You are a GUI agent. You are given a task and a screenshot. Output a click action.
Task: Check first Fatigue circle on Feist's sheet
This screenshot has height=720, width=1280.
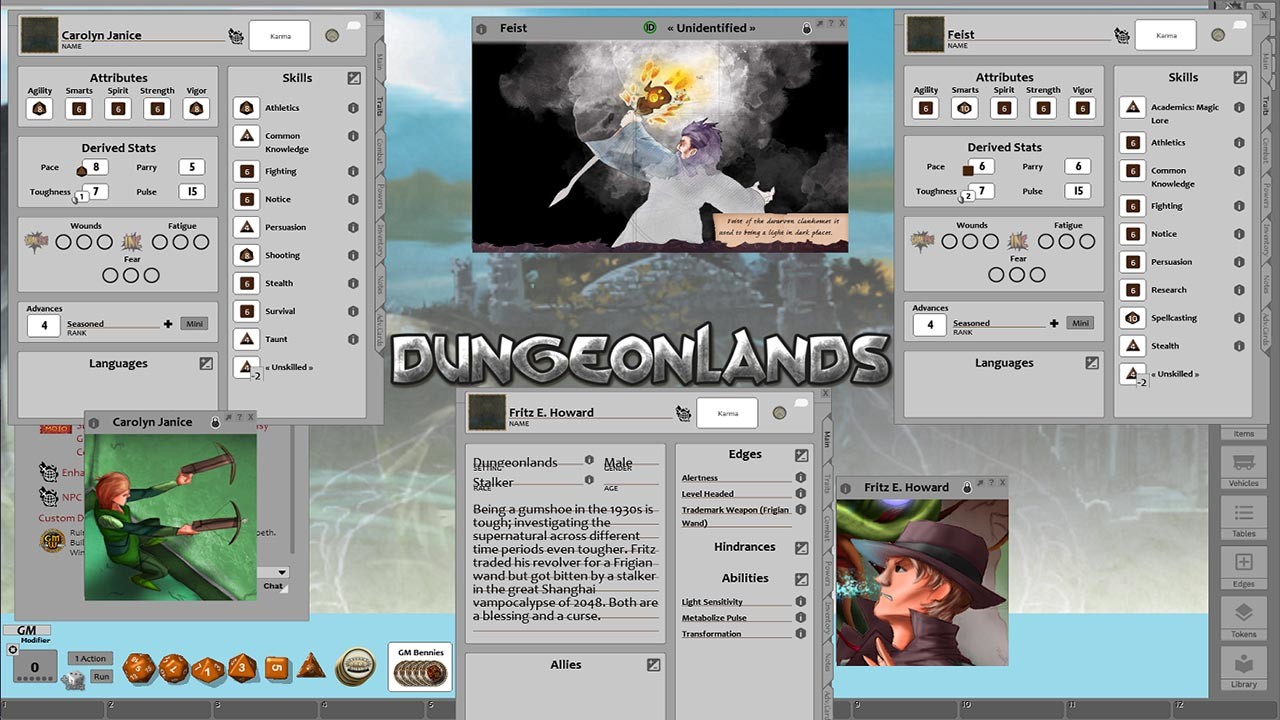click(x=1046, y=241)
